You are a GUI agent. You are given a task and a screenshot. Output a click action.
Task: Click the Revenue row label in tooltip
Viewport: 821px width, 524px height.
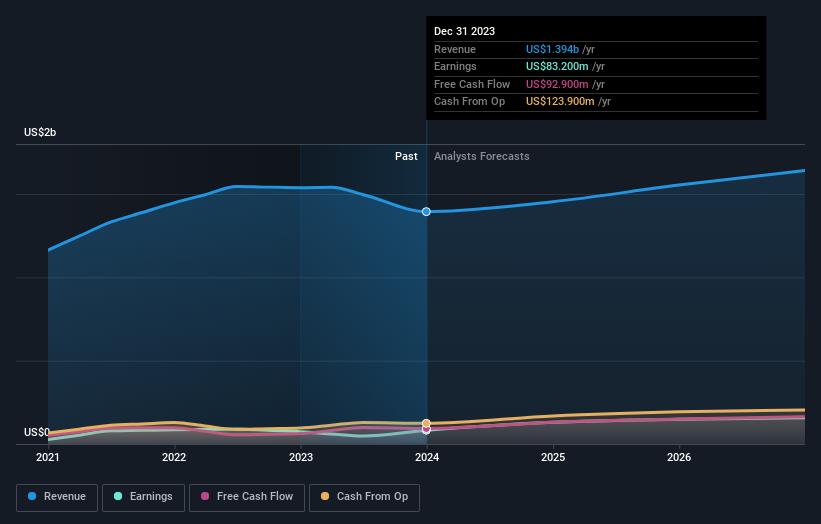pyautogui.click(x=455, y=49)
